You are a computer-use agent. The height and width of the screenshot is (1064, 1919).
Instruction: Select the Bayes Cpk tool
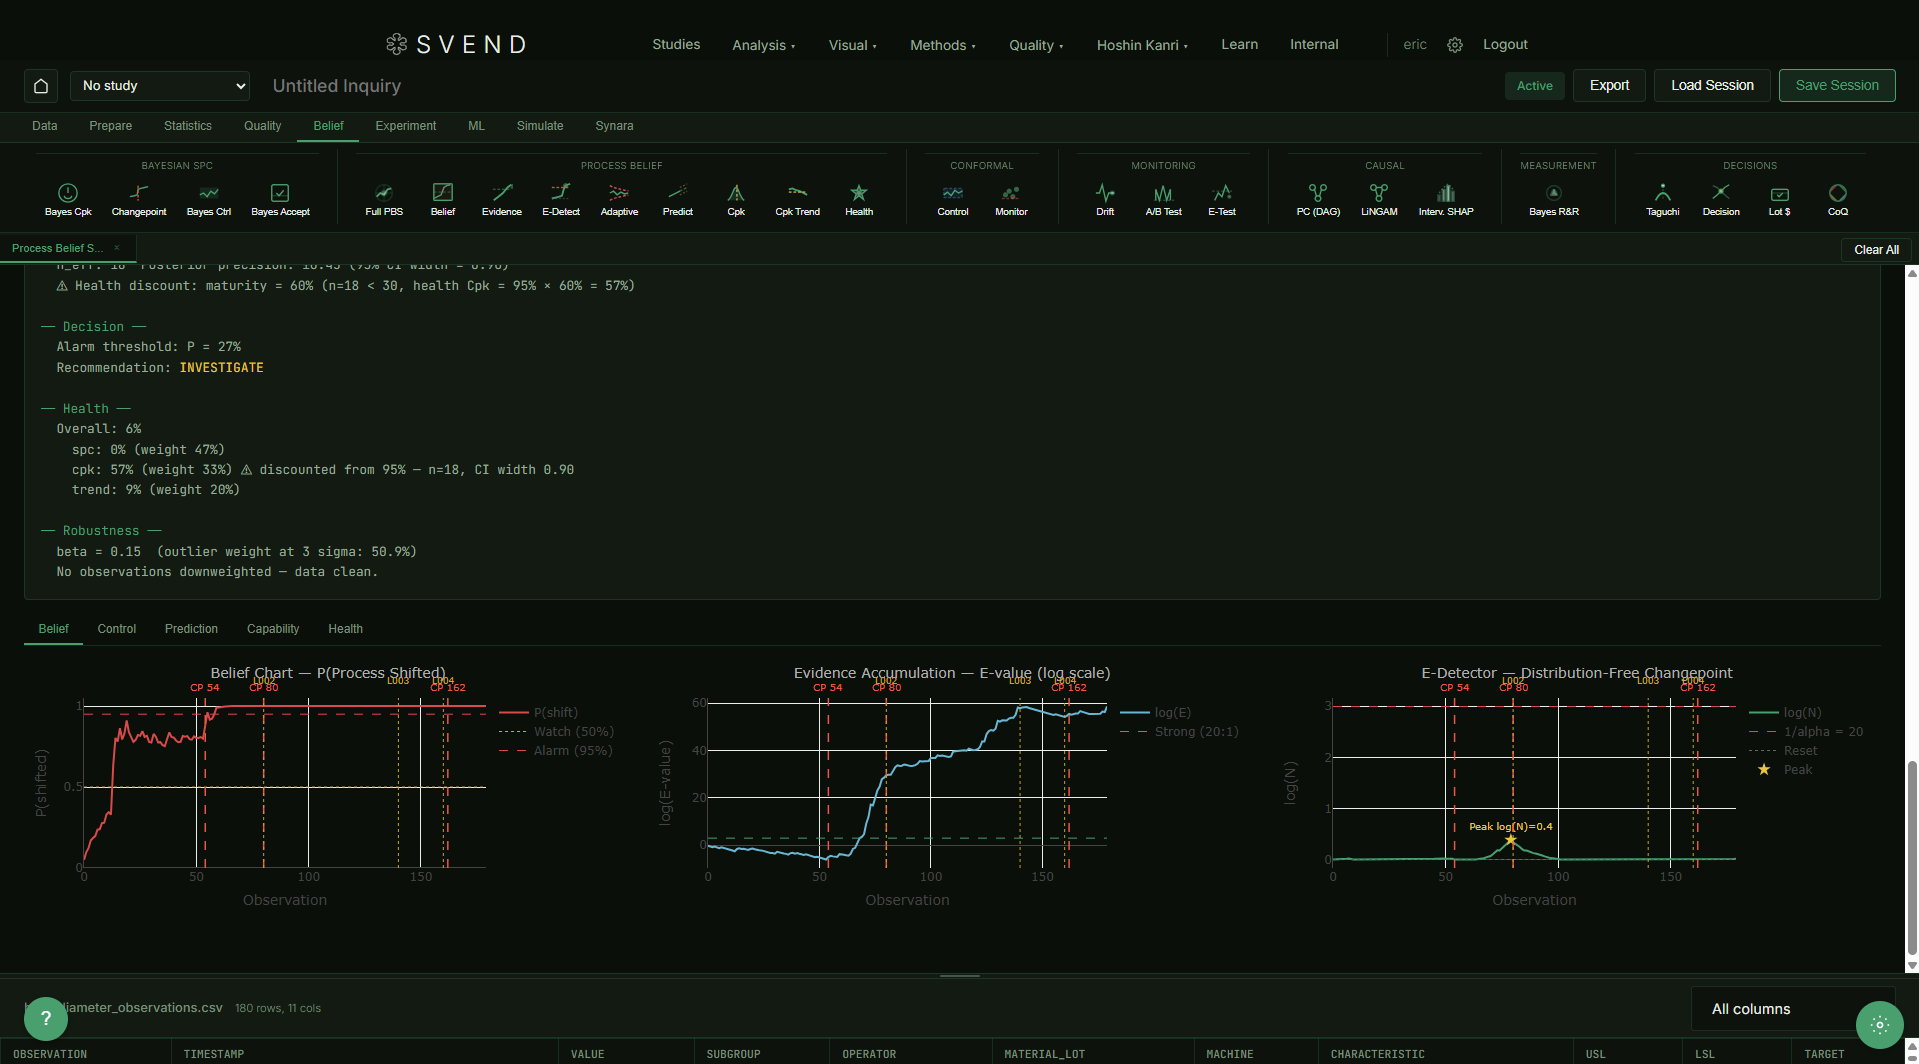[67, 198]
